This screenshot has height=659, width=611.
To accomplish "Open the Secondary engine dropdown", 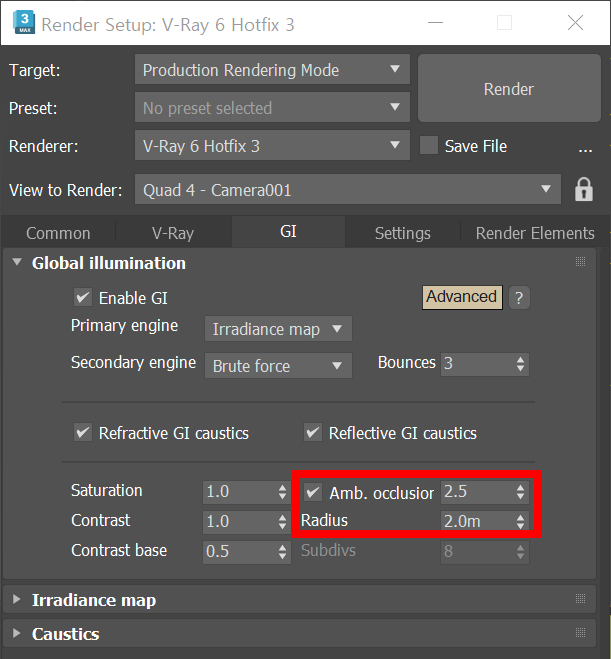I will click(278, 366).
